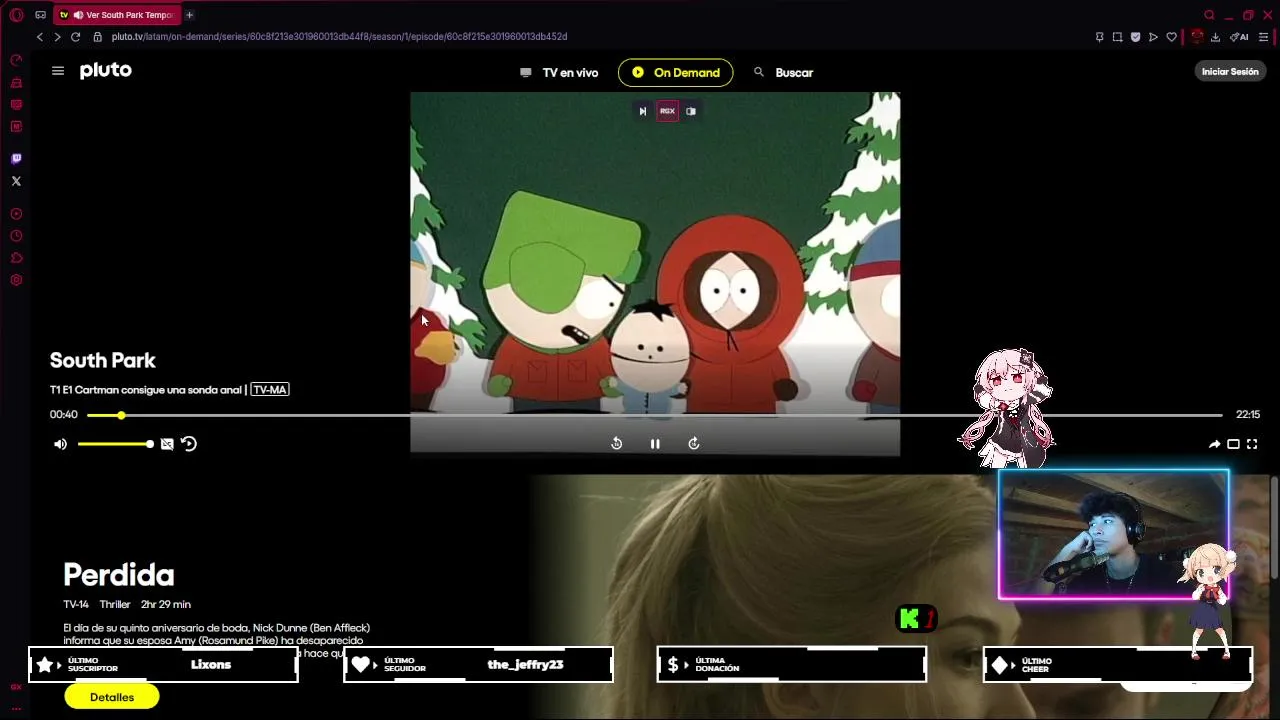Toggle subtitles closed-caption icon
1280x720 pixels.
(x=167, y=444)
